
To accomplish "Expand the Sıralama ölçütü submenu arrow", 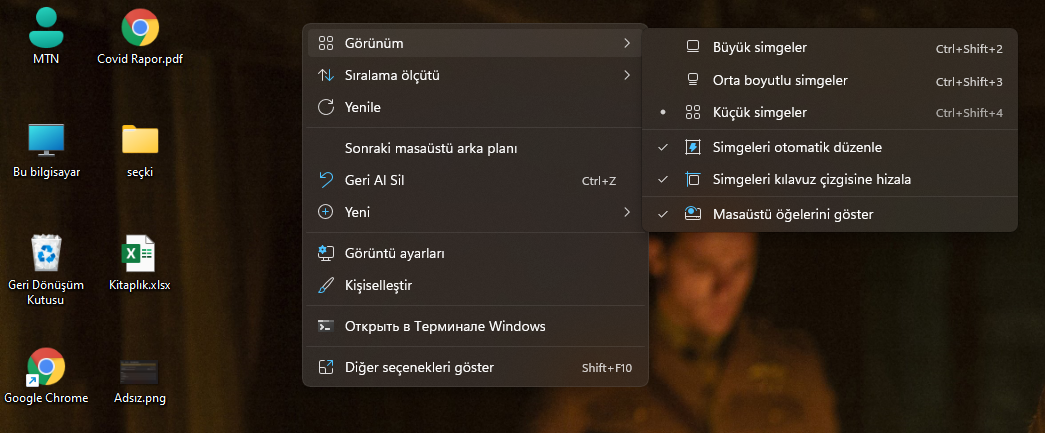I will click(x=626, y=75).
